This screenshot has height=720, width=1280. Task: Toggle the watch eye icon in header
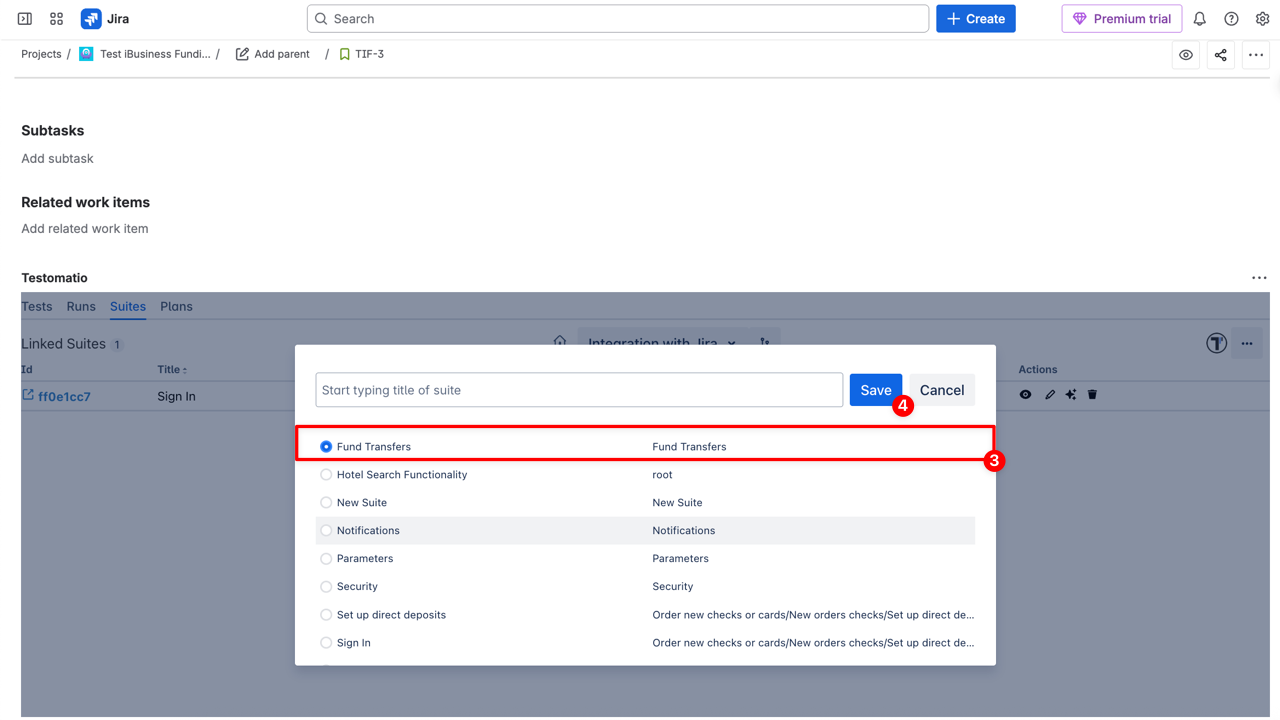[1185, 55]
